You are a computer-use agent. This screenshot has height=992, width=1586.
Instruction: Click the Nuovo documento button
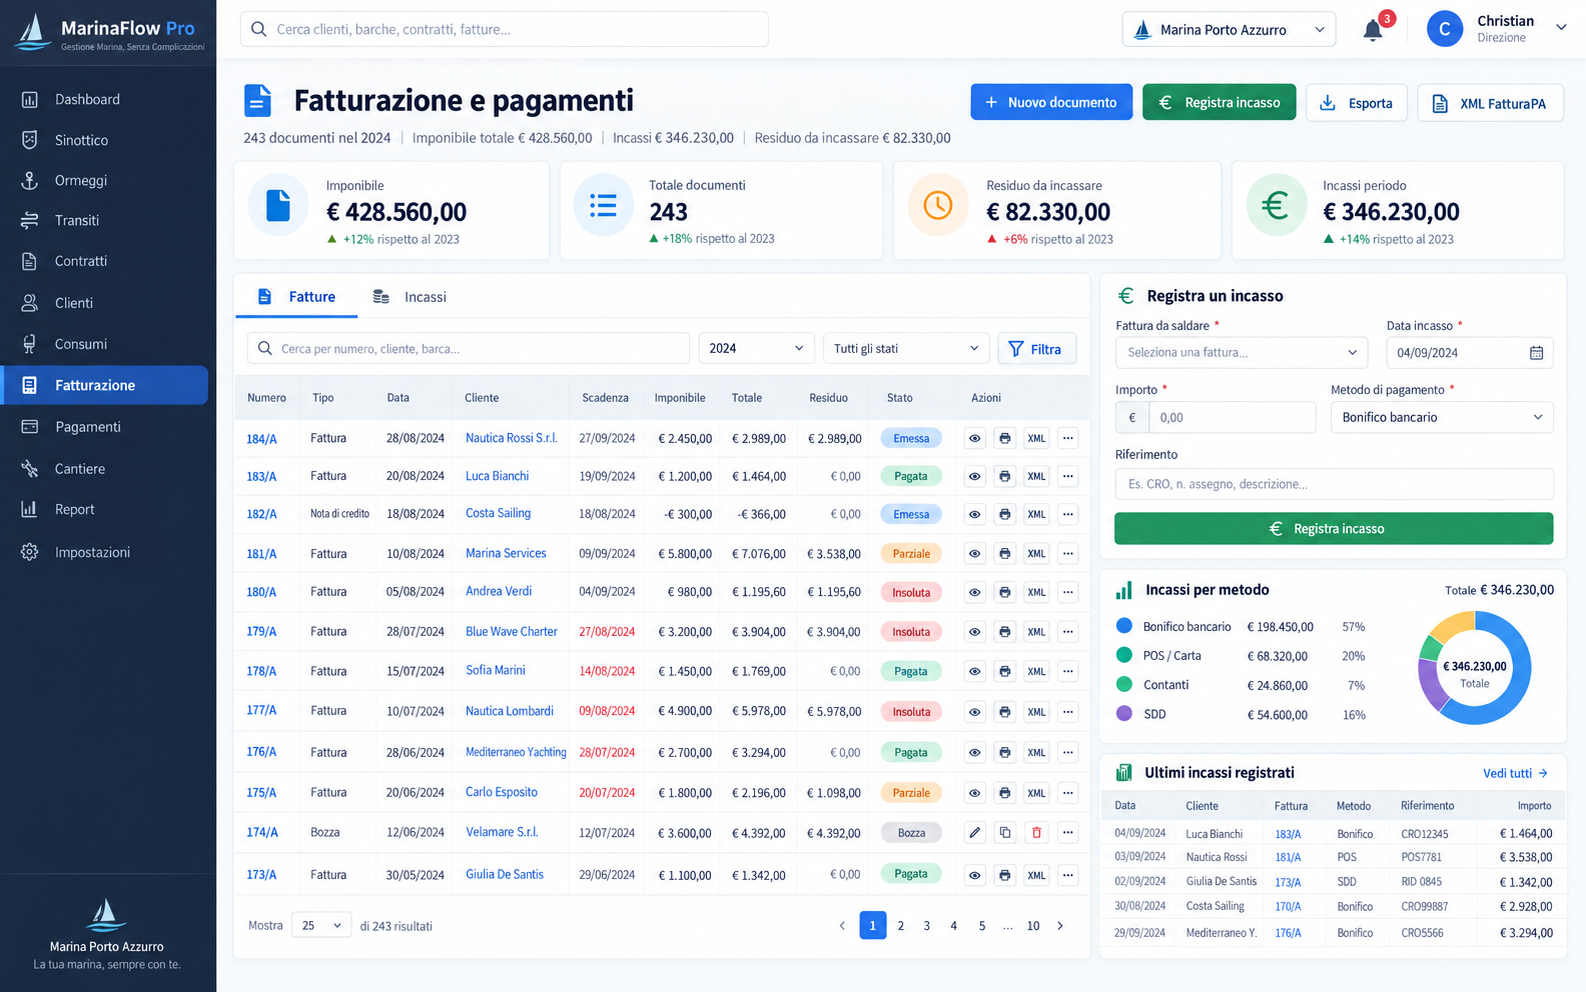point(1051,102)
